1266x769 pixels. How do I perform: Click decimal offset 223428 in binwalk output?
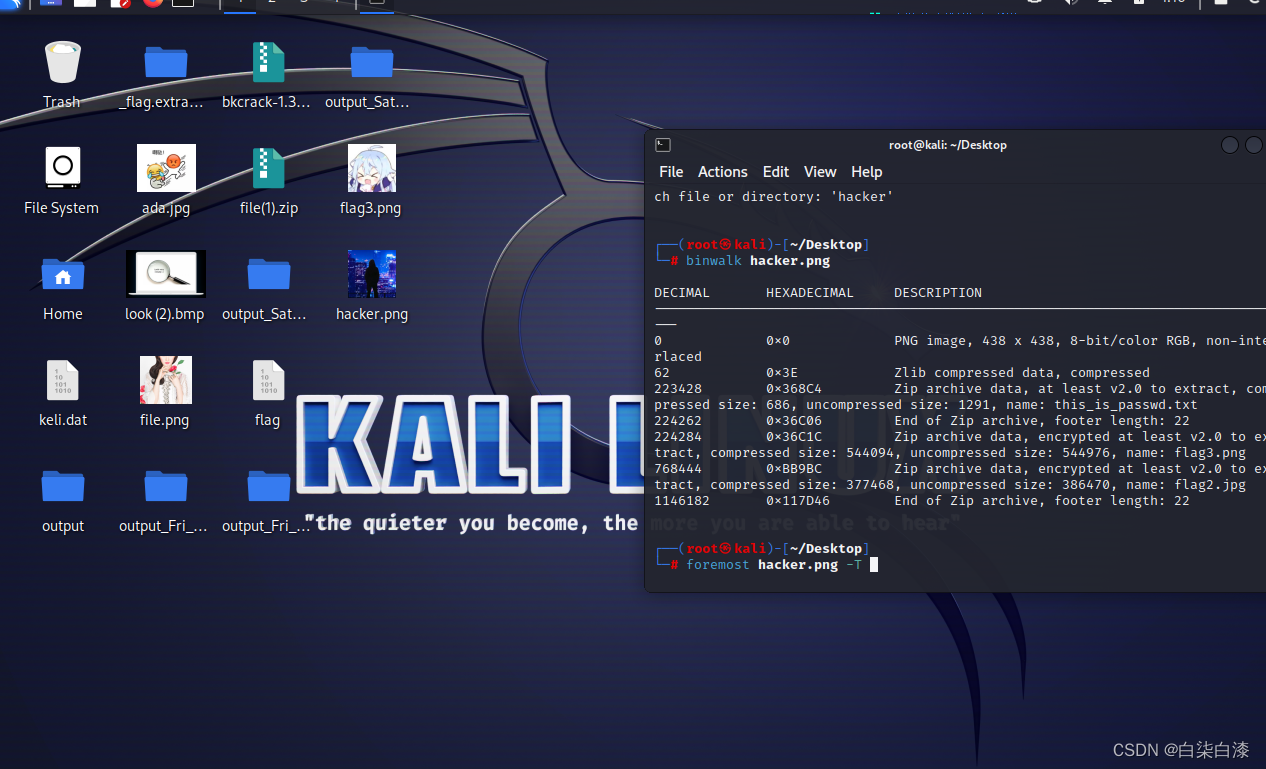[678, 389]
